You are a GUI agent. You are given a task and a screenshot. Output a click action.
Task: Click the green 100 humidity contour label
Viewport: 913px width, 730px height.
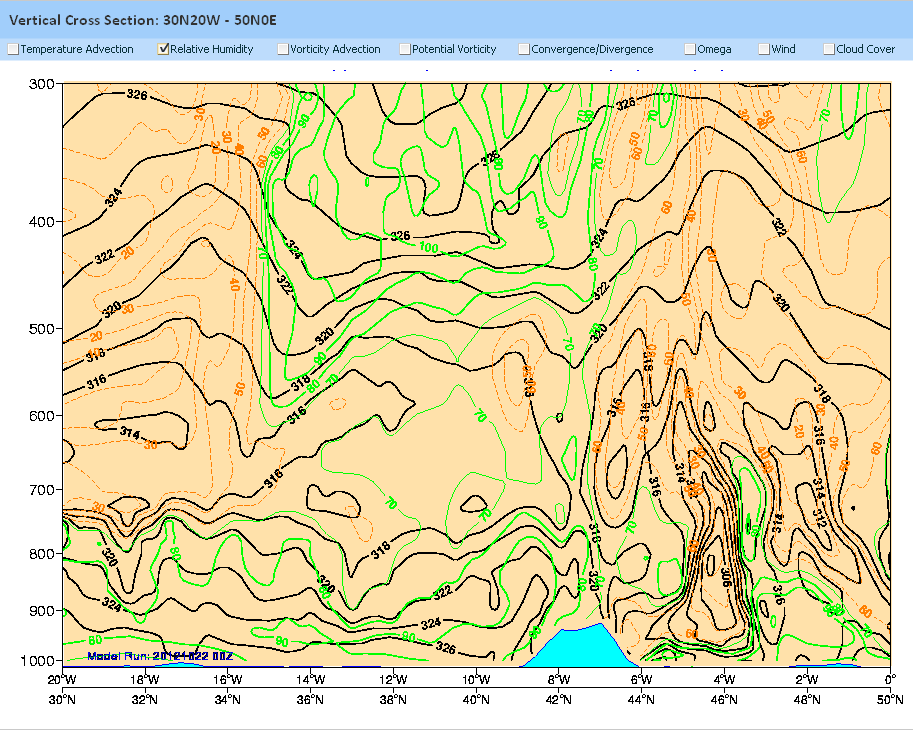pyautogui.click(x=429, y=247)
